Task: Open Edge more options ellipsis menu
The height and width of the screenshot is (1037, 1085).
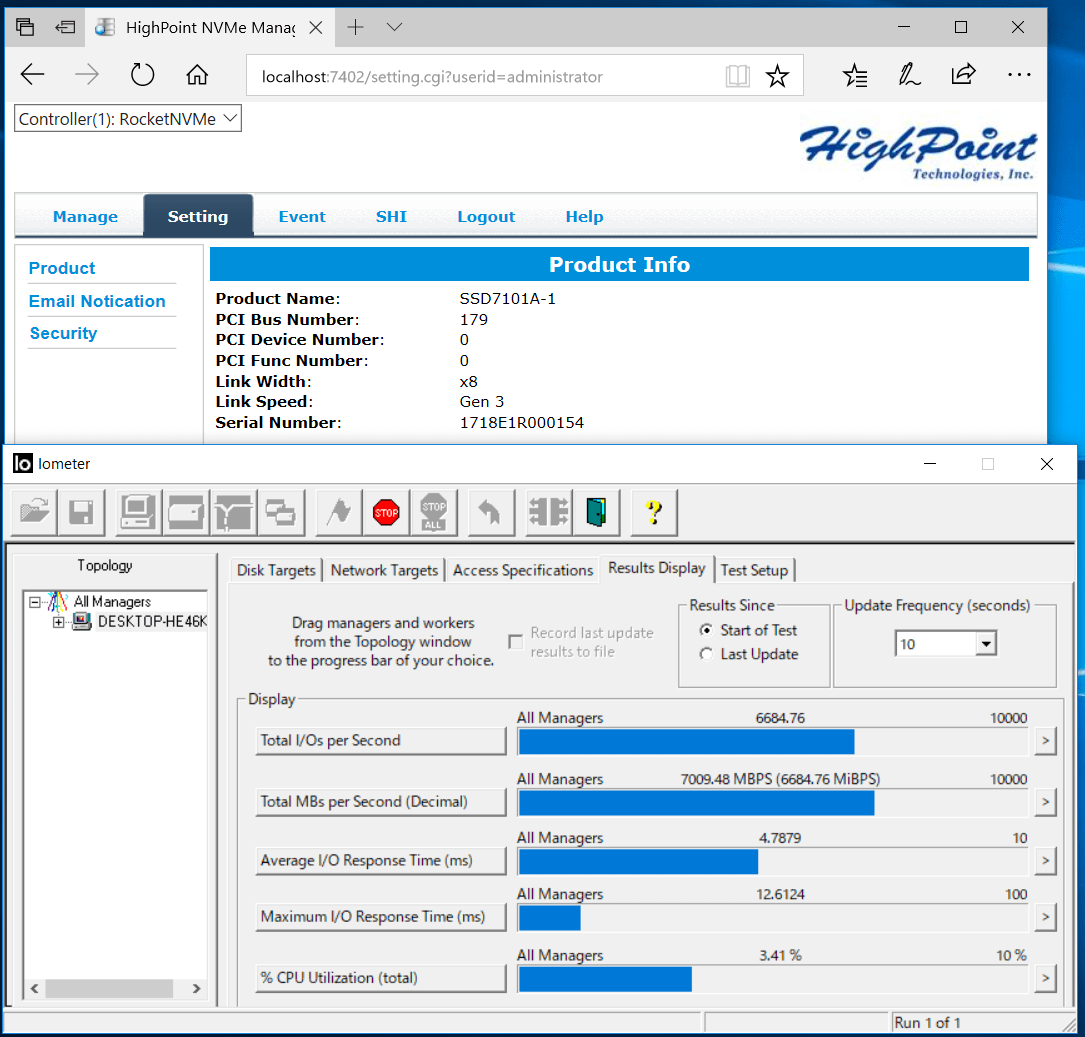Action: pos(1019,74)
